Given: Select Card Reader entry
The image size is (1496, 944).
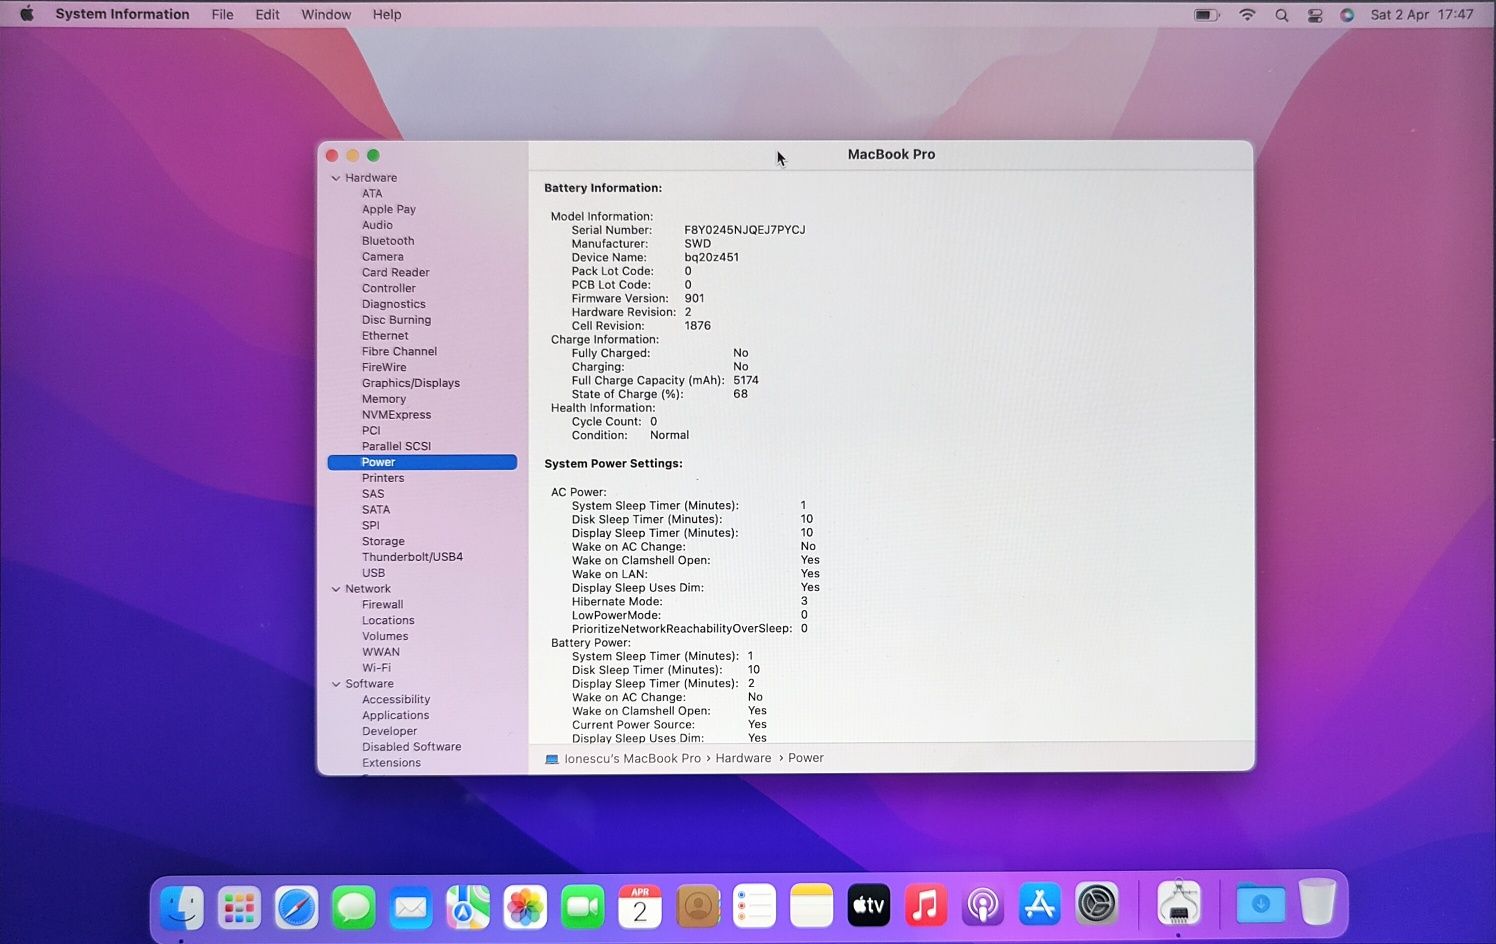Looking at the screenshot, I should pyautogui.click(x=396, y=272).
